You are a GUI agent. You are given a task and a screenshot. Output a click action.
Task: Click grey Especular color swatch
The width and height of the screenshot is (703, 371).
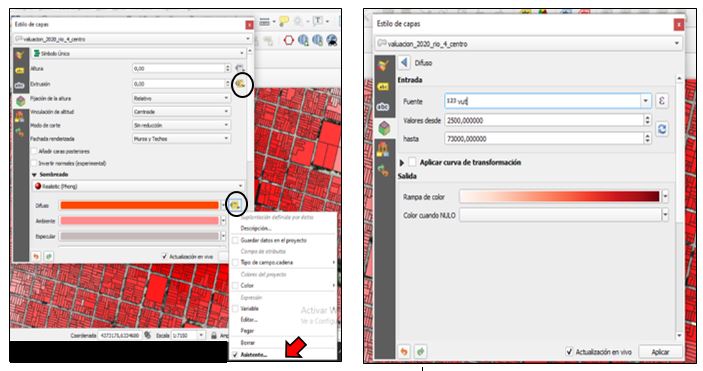[x=139, y=236]
